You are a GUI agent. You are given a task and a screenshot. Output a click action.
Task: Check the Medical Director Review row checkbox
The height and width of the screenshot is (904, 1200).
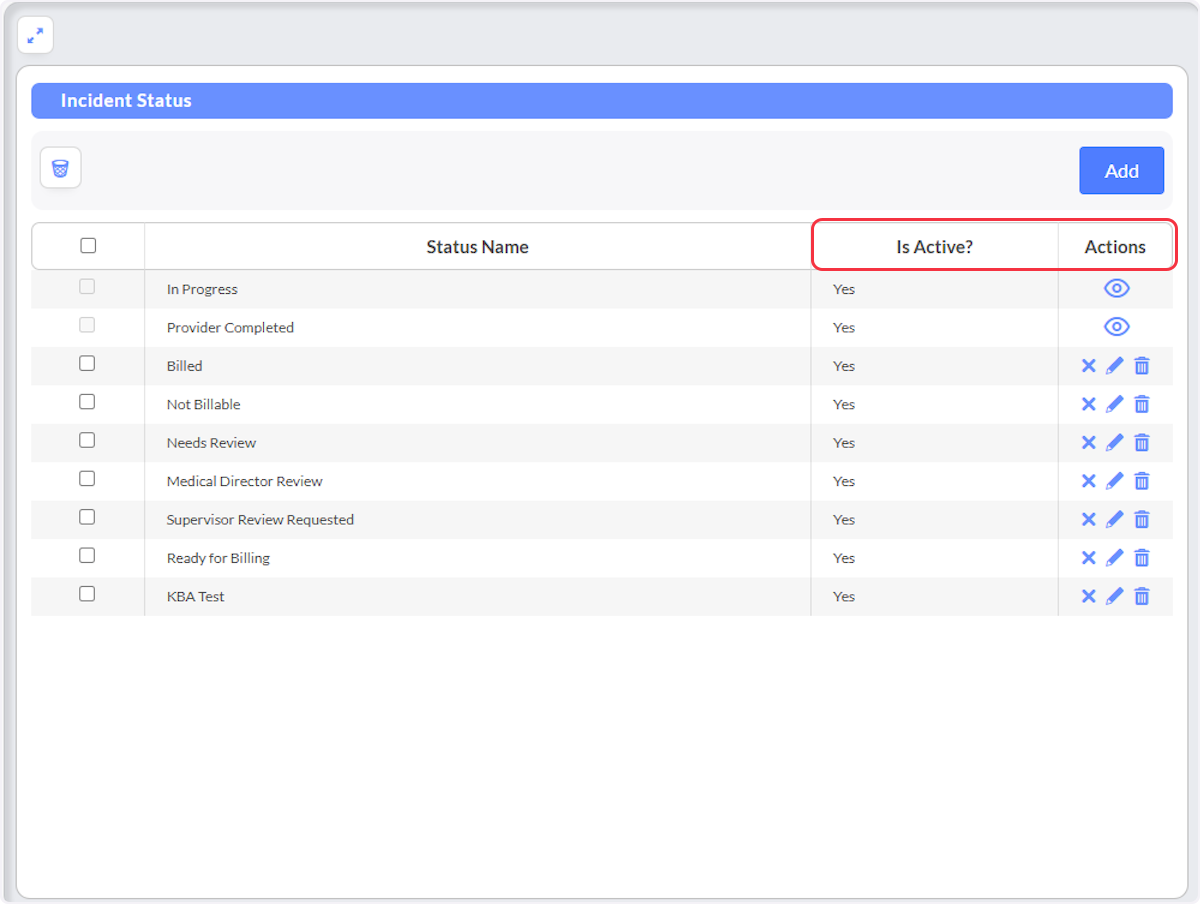point(87,478)
